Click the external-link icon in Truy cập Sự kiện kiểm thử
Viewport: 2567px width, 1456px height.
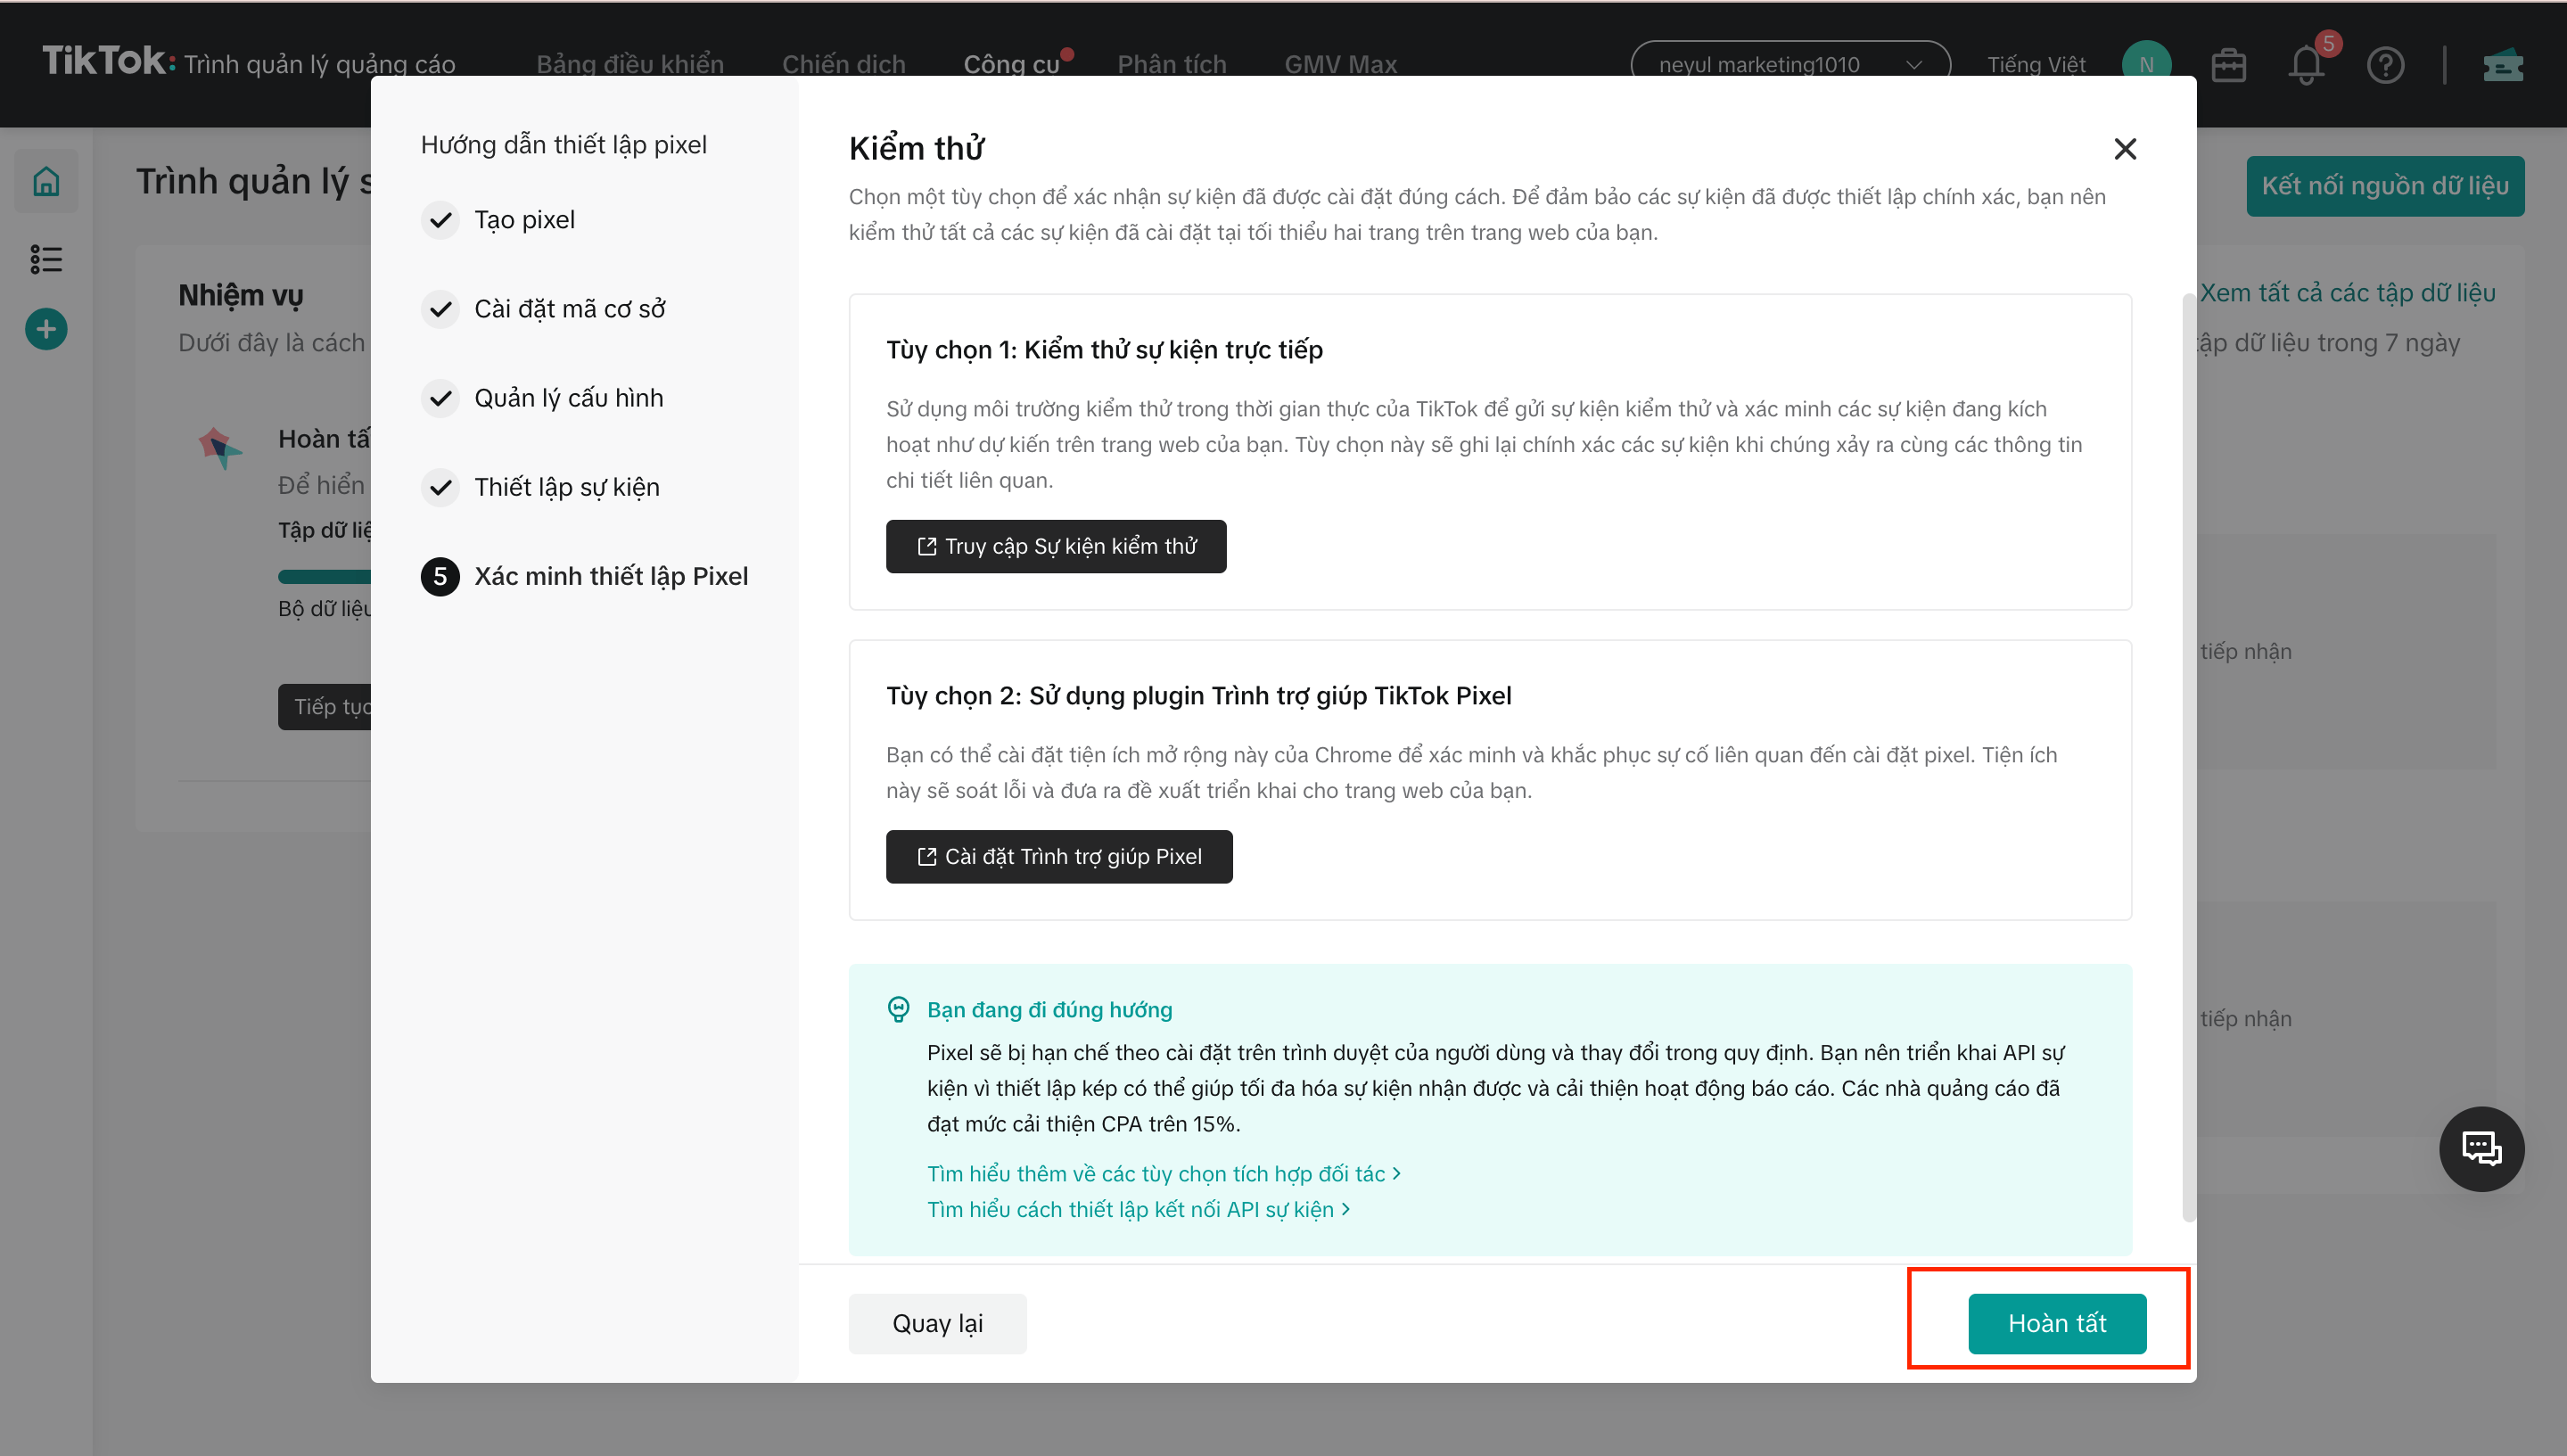(x=926, y=546)
